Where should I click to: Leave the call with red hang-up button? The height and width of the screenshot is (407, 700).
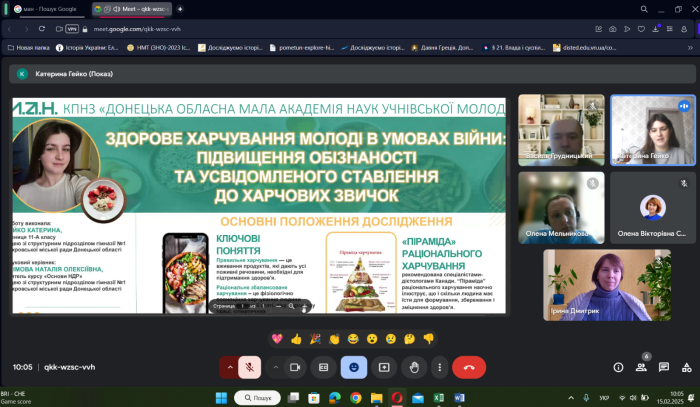tap(469, 367)
